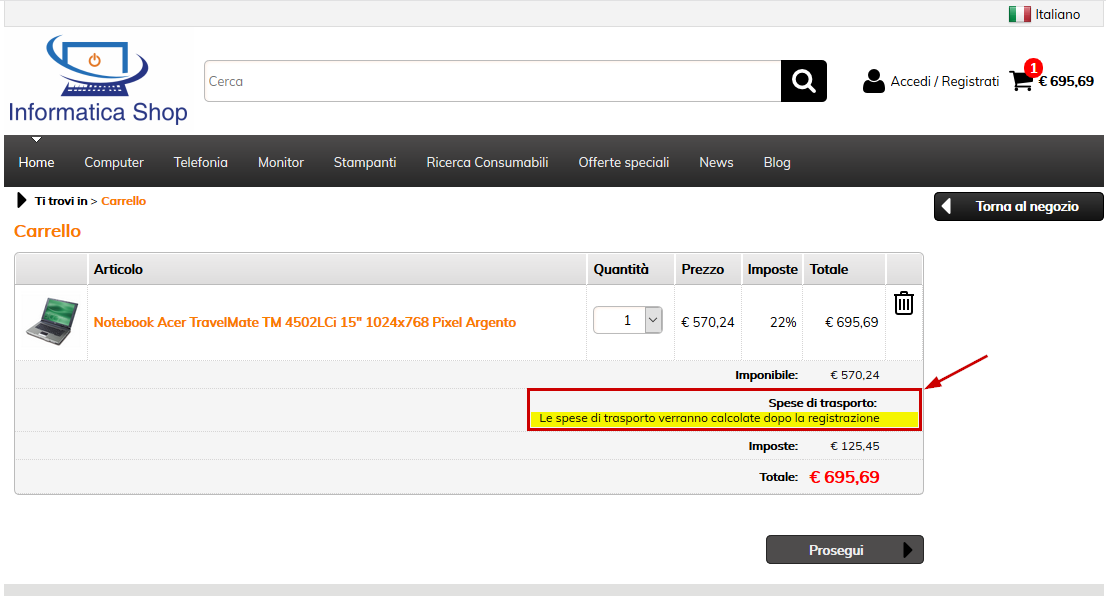1106x596 pixels.
Task: Delete the Acer notebook with trash icon
Action: pos(904,303)
